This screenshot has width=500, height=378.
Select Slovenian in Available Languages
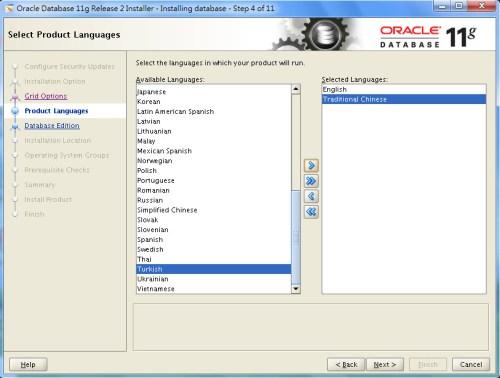[x=214, y=230]
